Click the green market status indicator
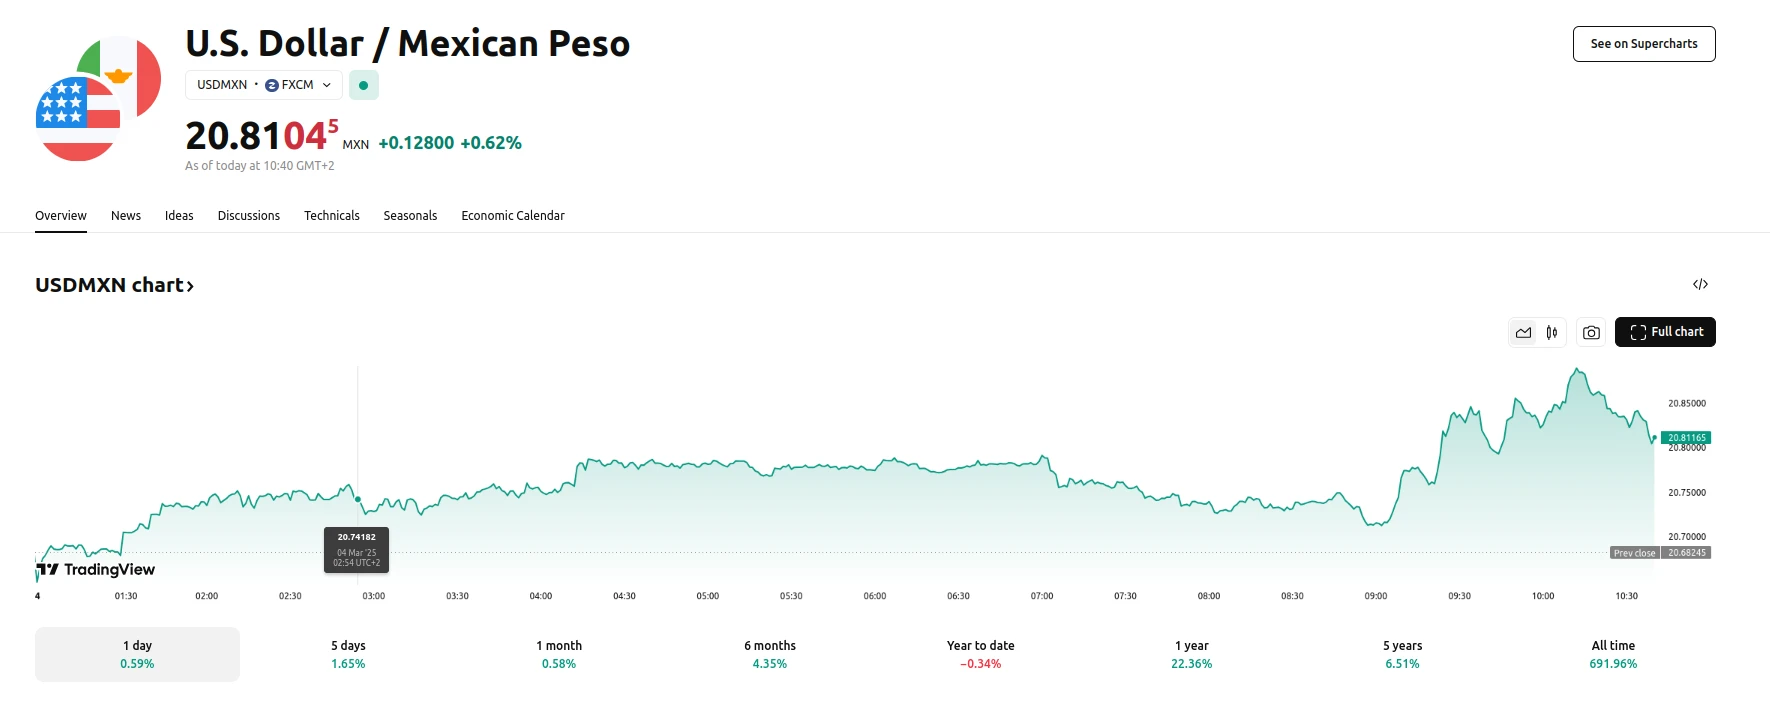The width and height of the screenshot is (1770, 704). click(363, 86)
